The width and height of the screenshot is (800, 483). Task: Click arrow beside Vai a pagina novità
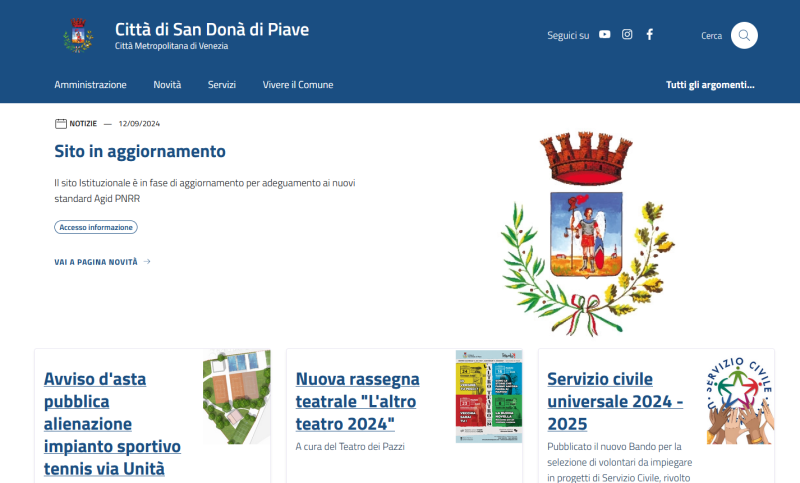pos(147,262)
